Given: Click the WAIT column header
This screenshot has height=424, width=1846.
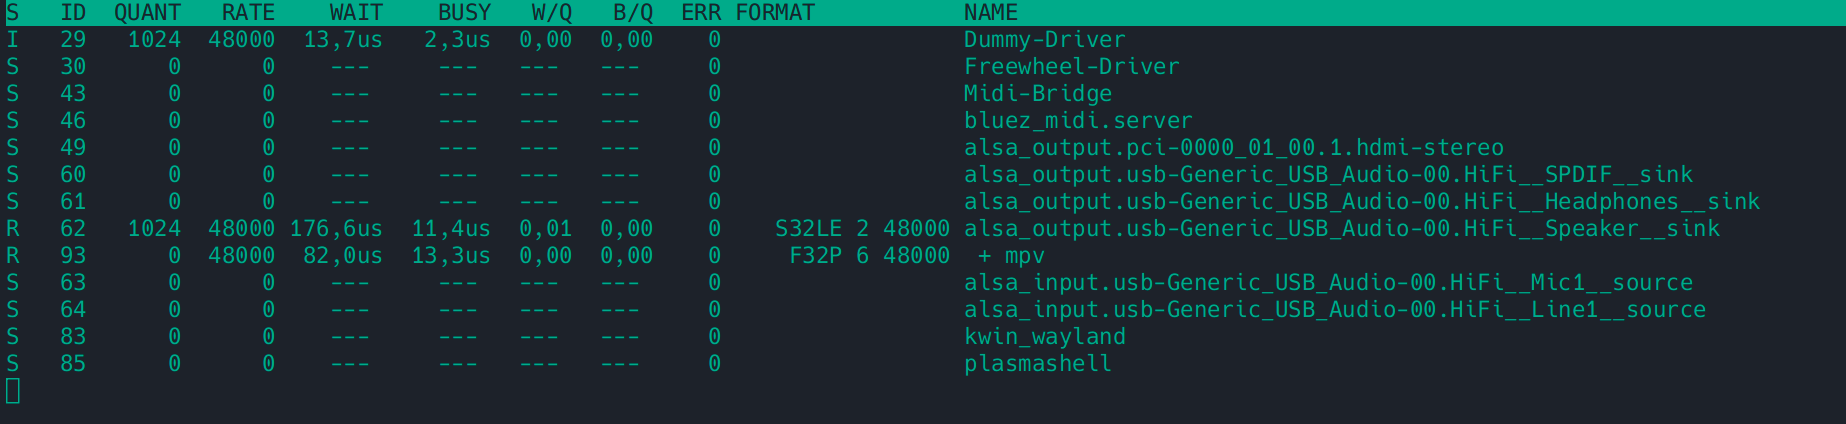Looking at the screenshot, I should tap(356, 13).
